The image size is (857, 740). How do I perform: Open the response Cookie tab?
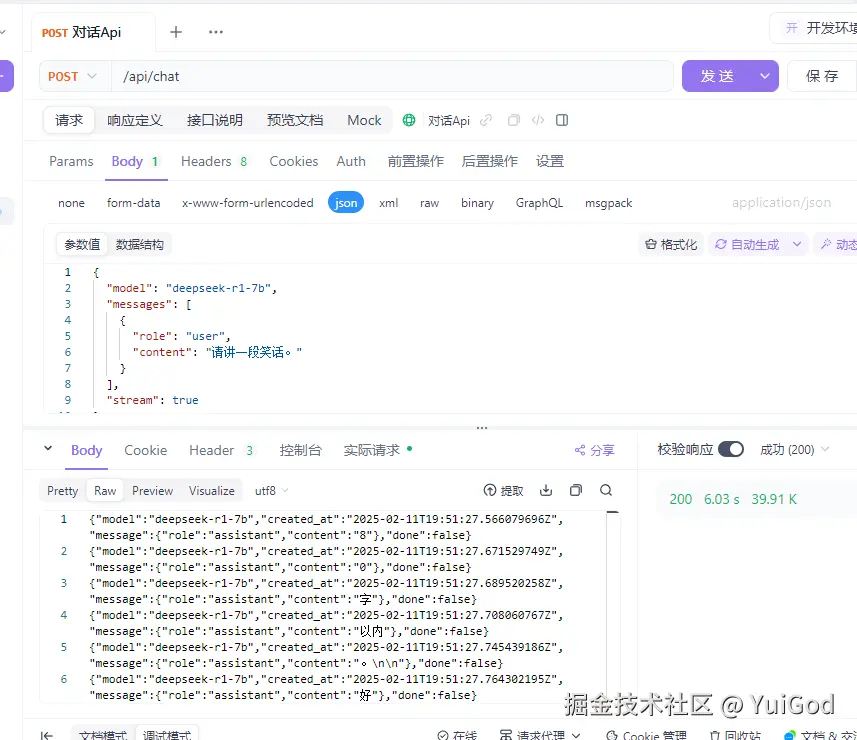(x=145, y=450)
